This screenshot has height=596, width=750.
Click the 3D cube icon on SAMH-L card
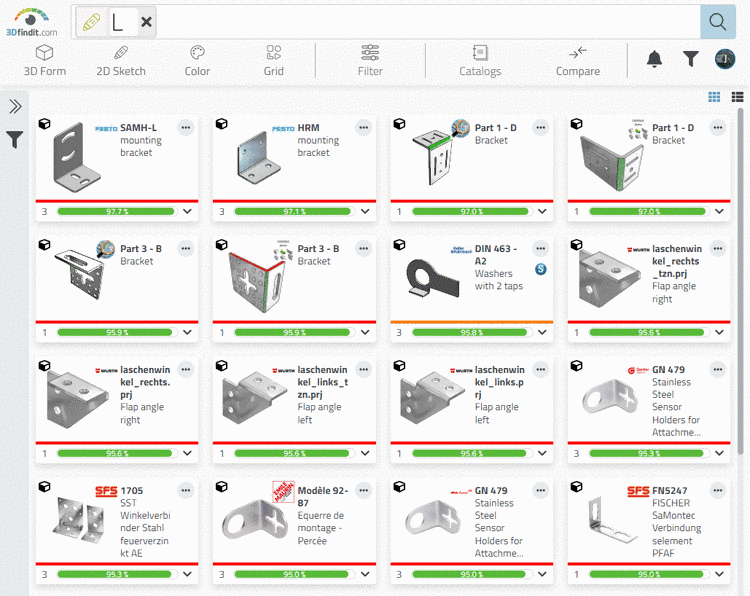tap(44, 124)
